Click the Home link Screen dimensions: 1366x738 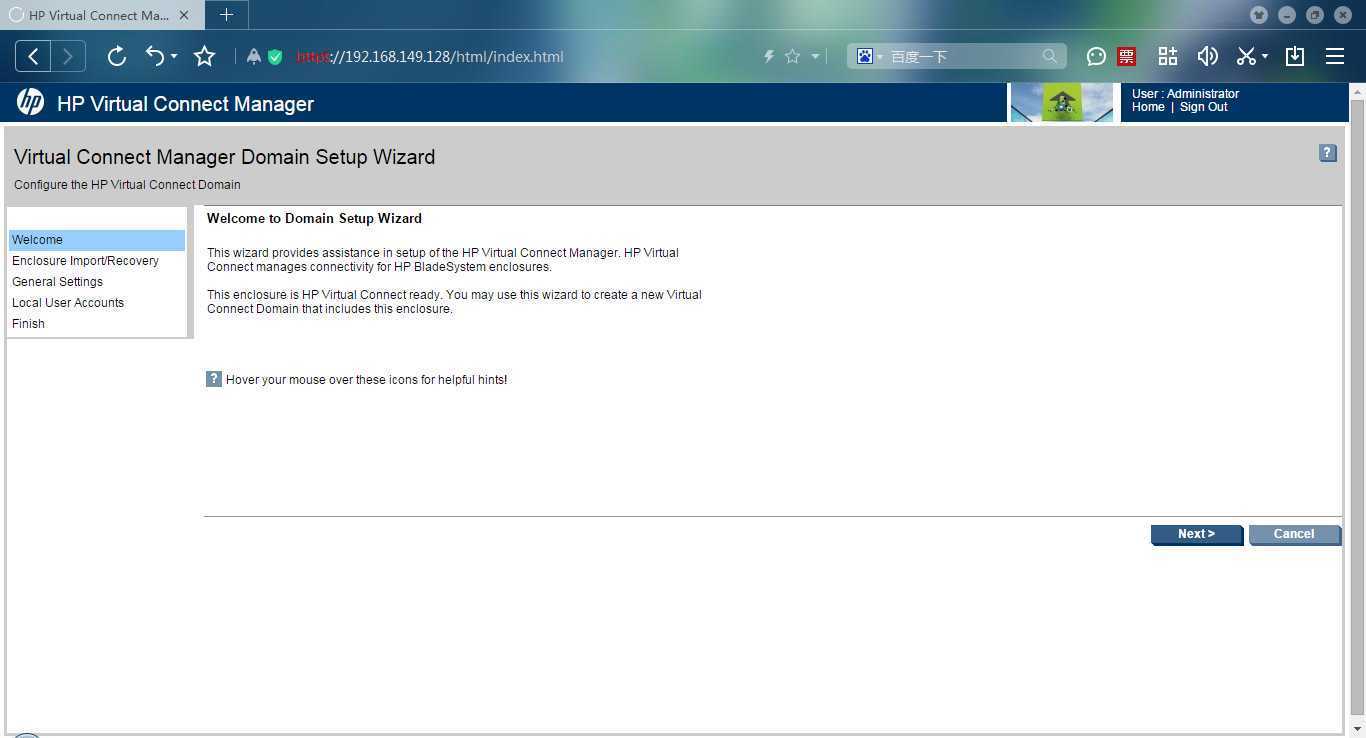point(1148,107)
